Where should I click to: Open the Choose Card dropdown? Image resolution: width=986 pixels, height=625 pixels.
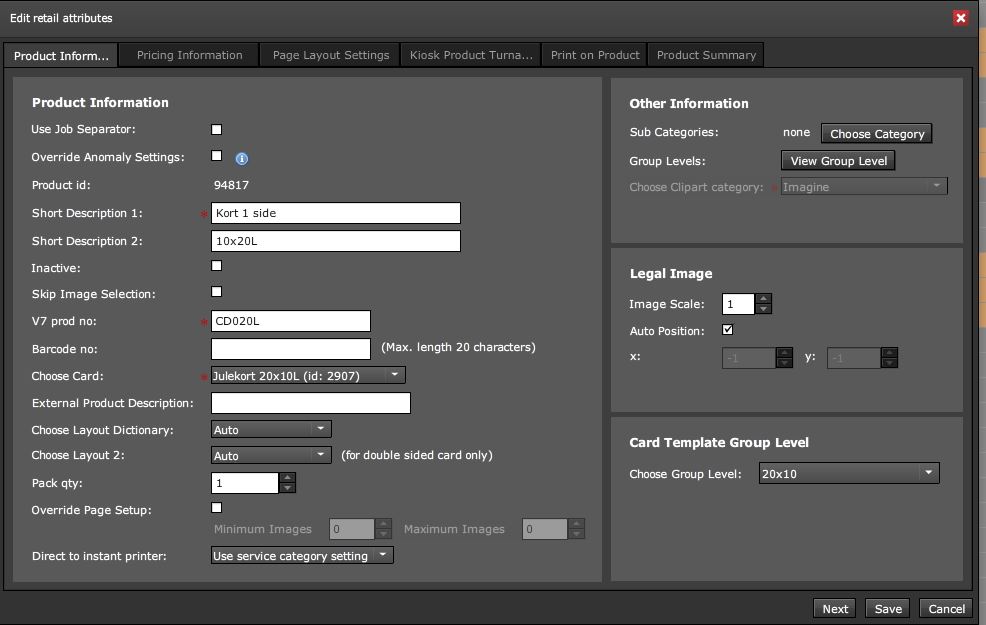(x=308, y=375)
